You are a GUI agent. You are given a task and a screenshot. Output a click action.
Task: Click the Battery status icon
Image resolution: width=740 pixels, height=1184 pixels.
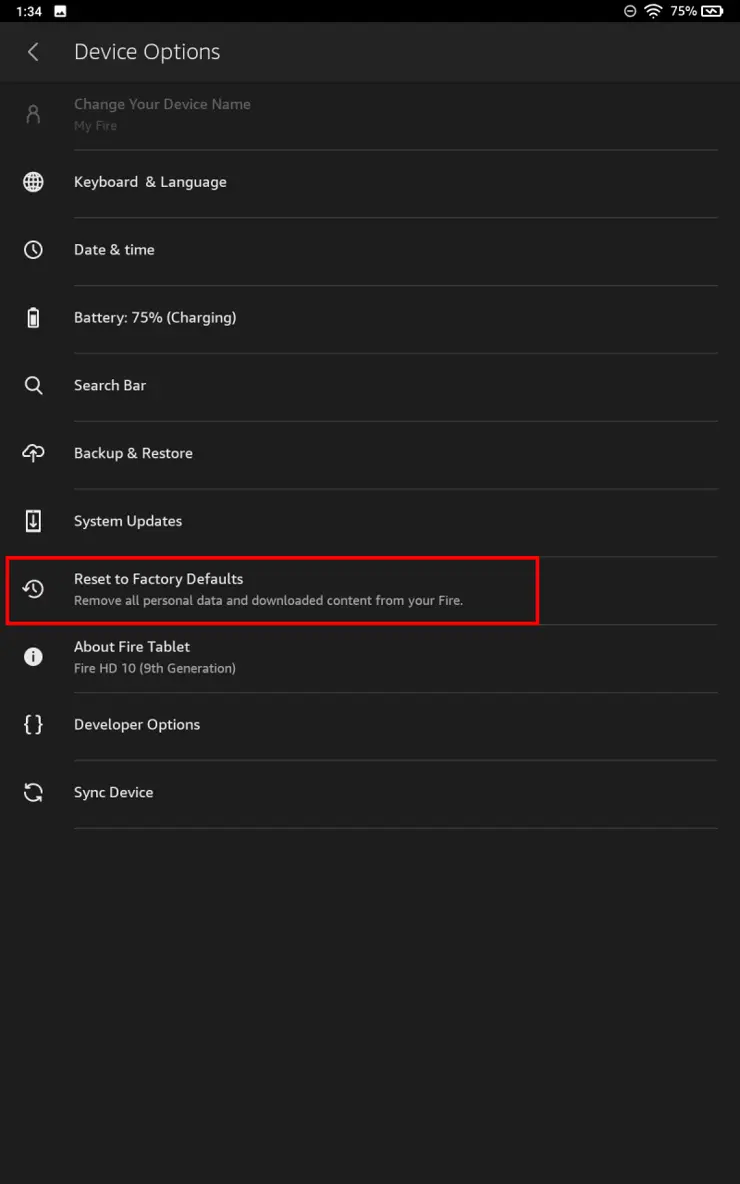click(33, 317)
